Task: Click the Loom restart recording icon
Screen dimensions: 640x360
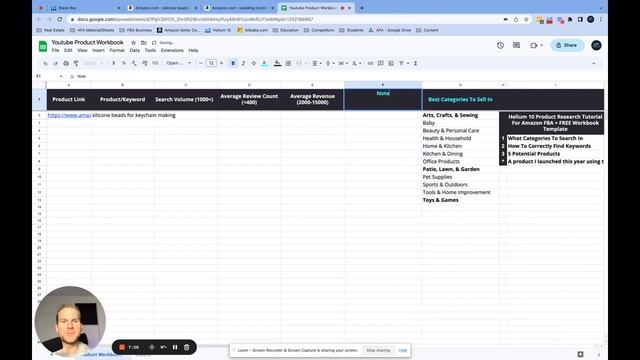Action: [163, 347]
